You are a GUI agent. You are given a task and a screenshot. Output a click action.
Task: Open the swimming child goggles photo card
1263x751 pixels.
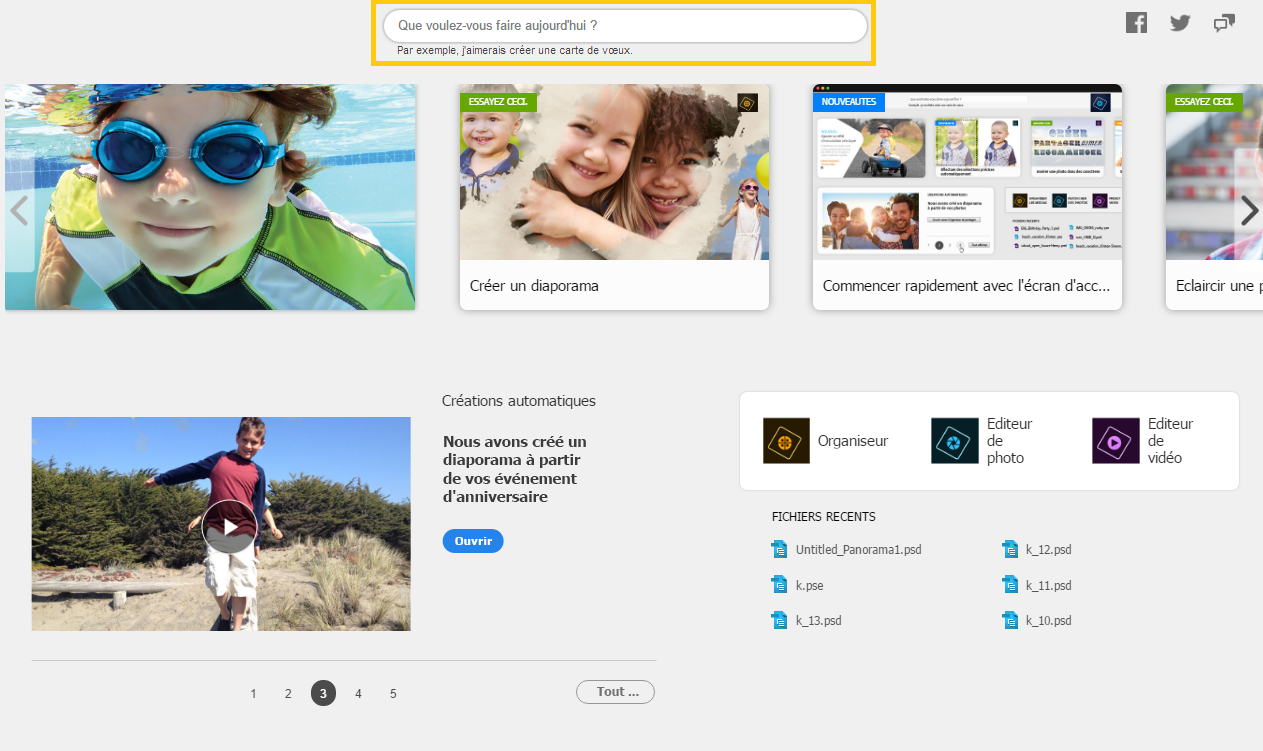click(210, 197)
